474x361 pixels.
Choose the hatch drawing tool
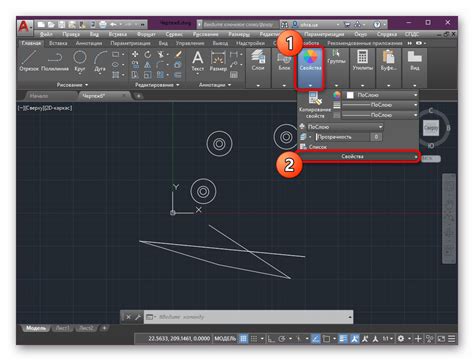115,75
